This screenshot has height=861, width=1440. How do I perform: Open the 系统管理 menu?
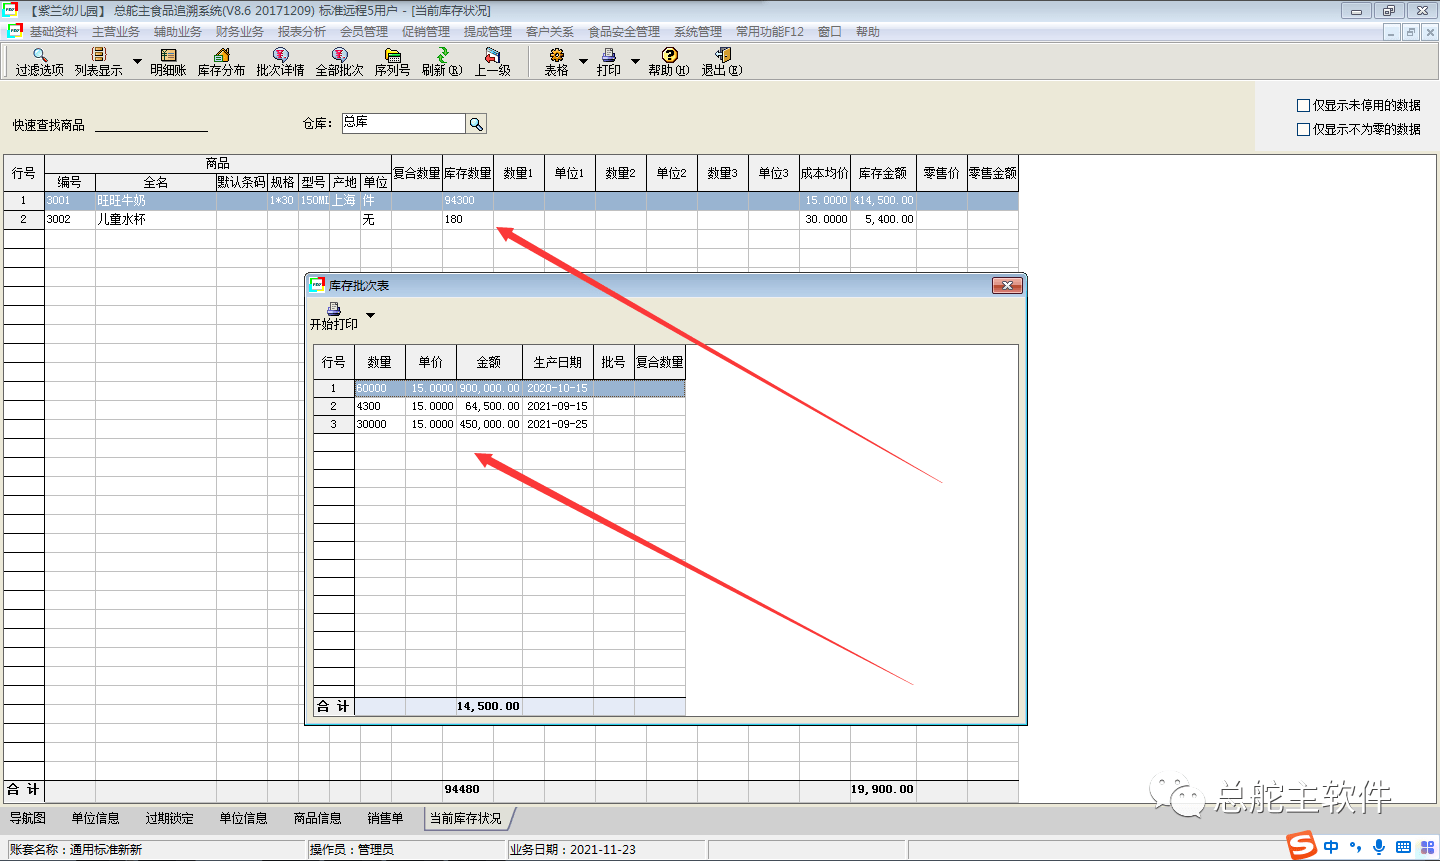(x=698, y=32)
